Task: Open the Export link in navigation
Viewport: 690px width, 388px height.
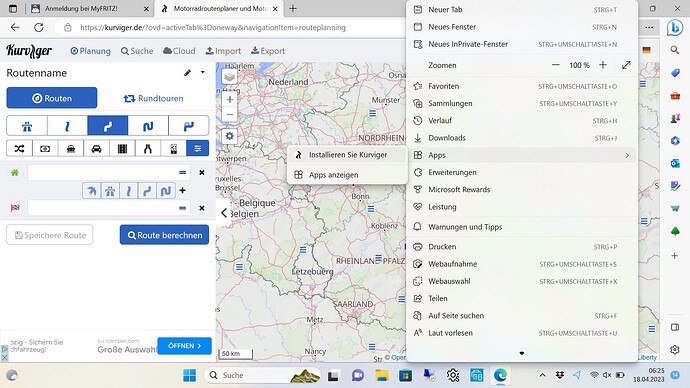Action: [268, 51]
